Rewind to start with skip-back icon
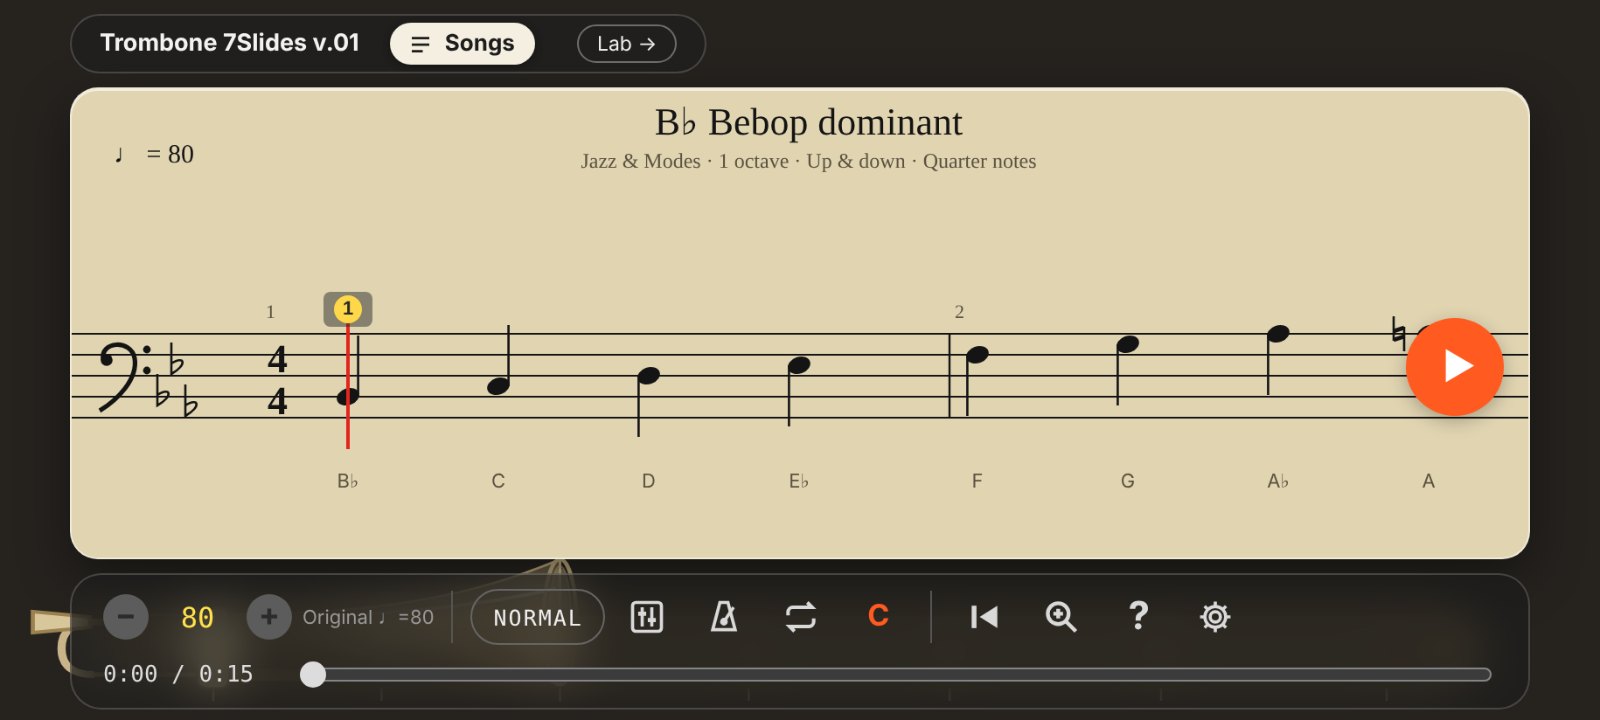 point(984,617)
